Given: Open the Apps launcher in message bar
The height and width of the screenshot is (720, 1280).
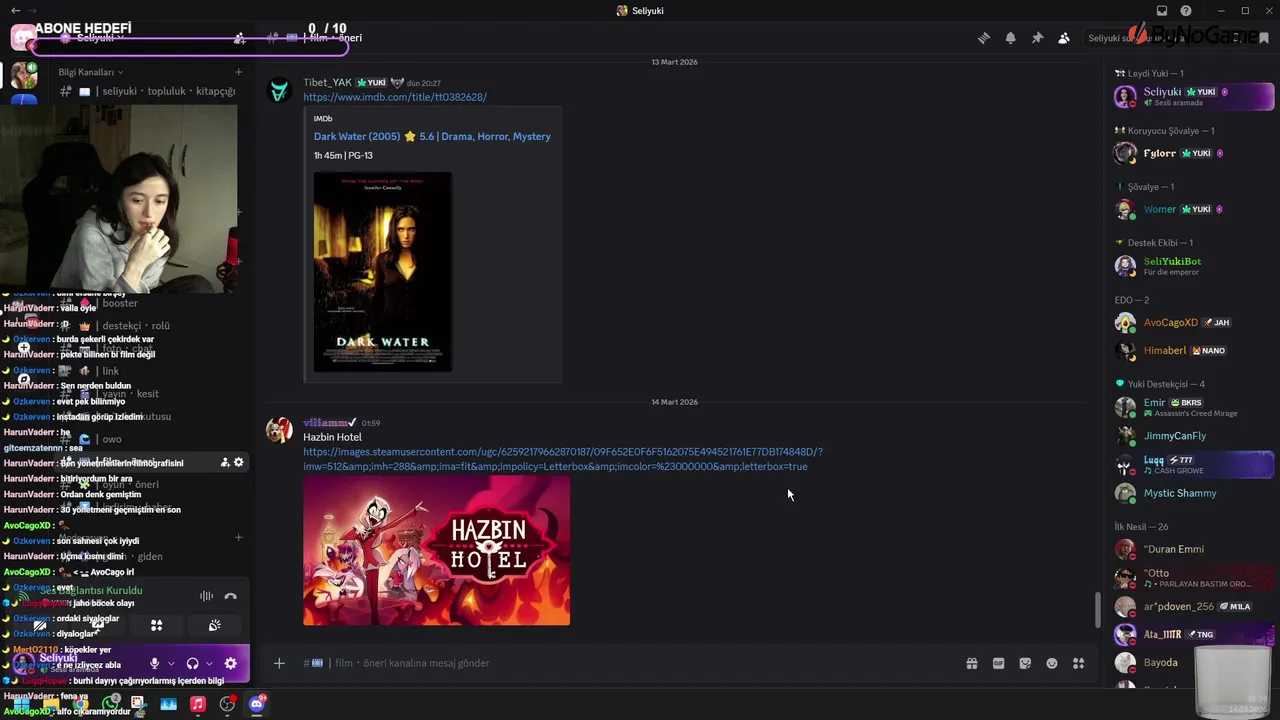Looking at the screenshot, I should 1079,663.
